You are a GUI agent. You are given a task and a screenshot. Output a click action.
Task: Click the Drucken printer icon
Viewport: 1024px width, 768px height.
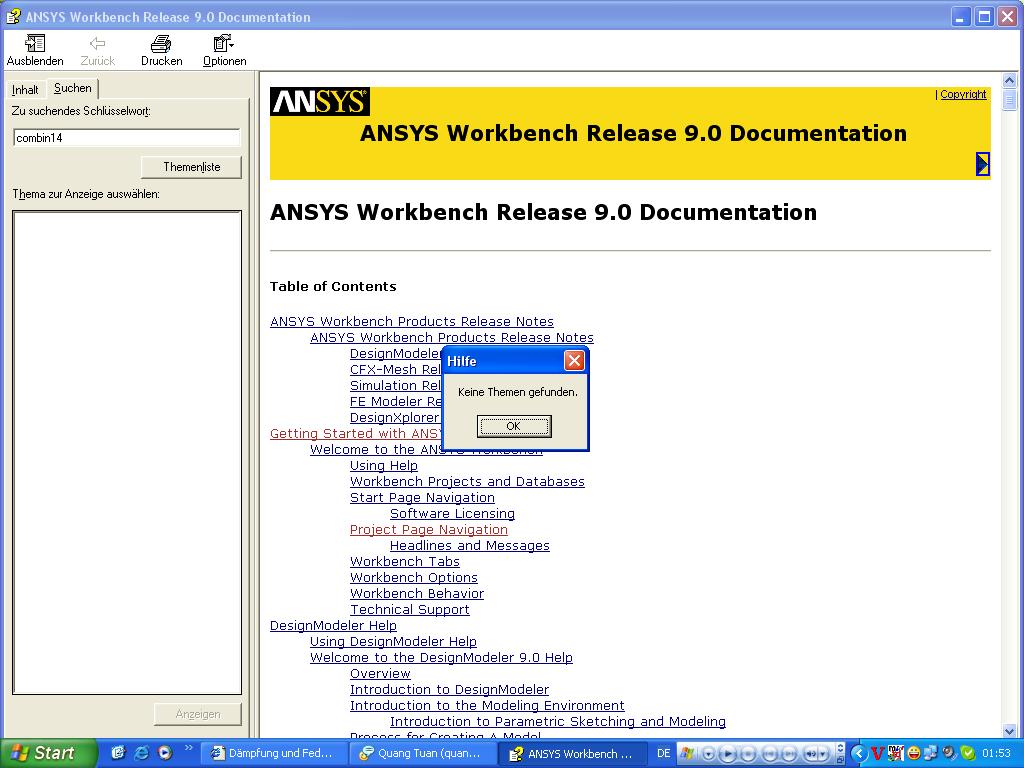tap(161, 44)
